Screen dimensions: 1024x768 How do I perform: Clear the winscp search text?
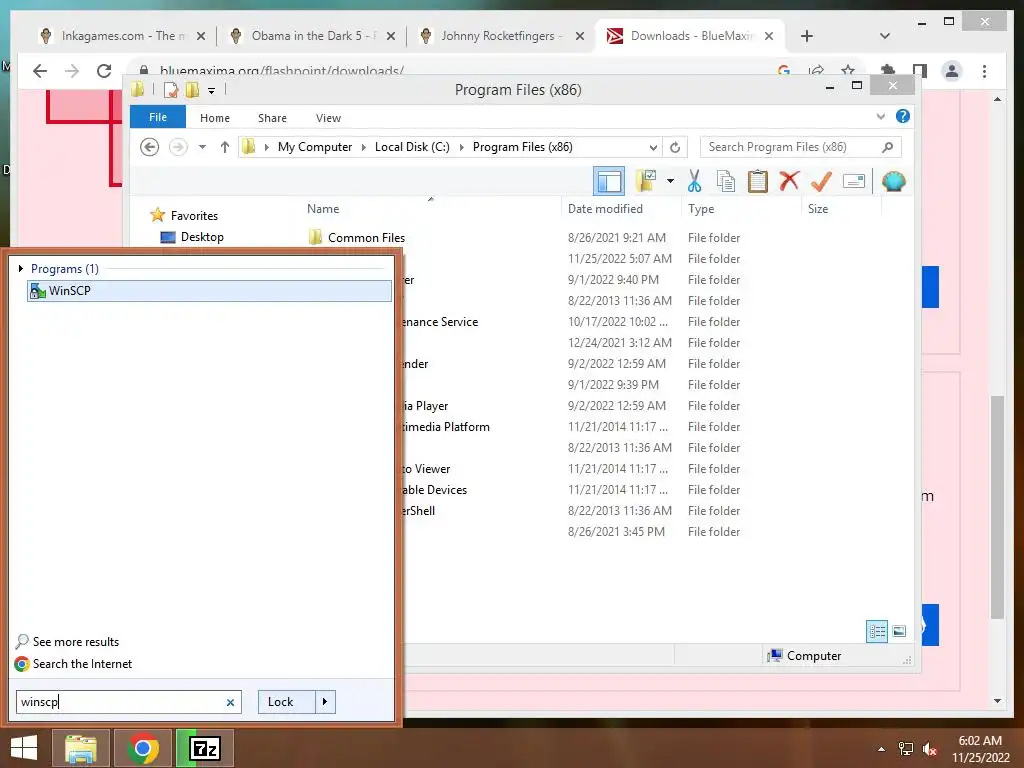click(231, 703)
